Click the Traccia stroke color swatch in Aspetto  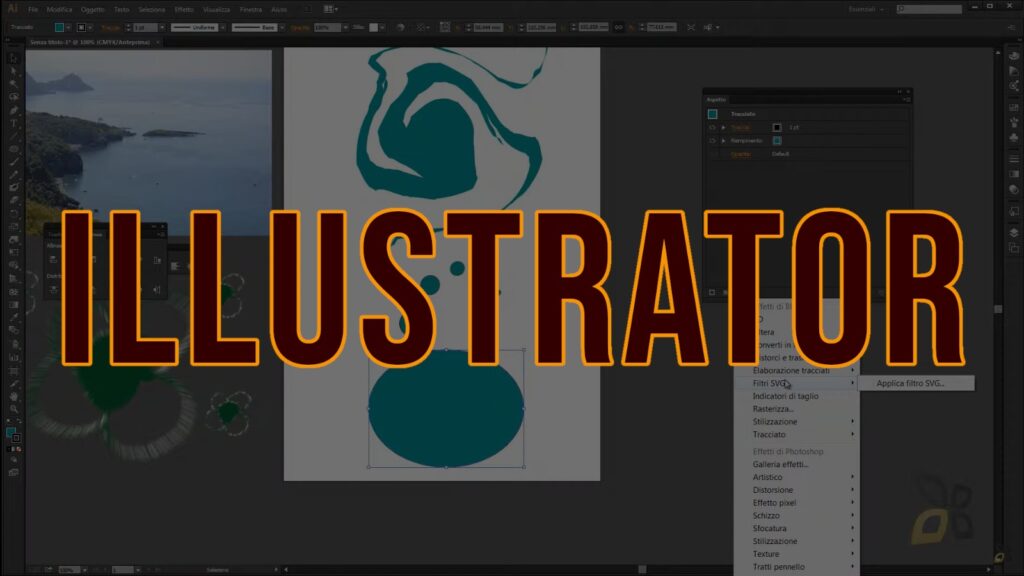click(x=776, y=127)
